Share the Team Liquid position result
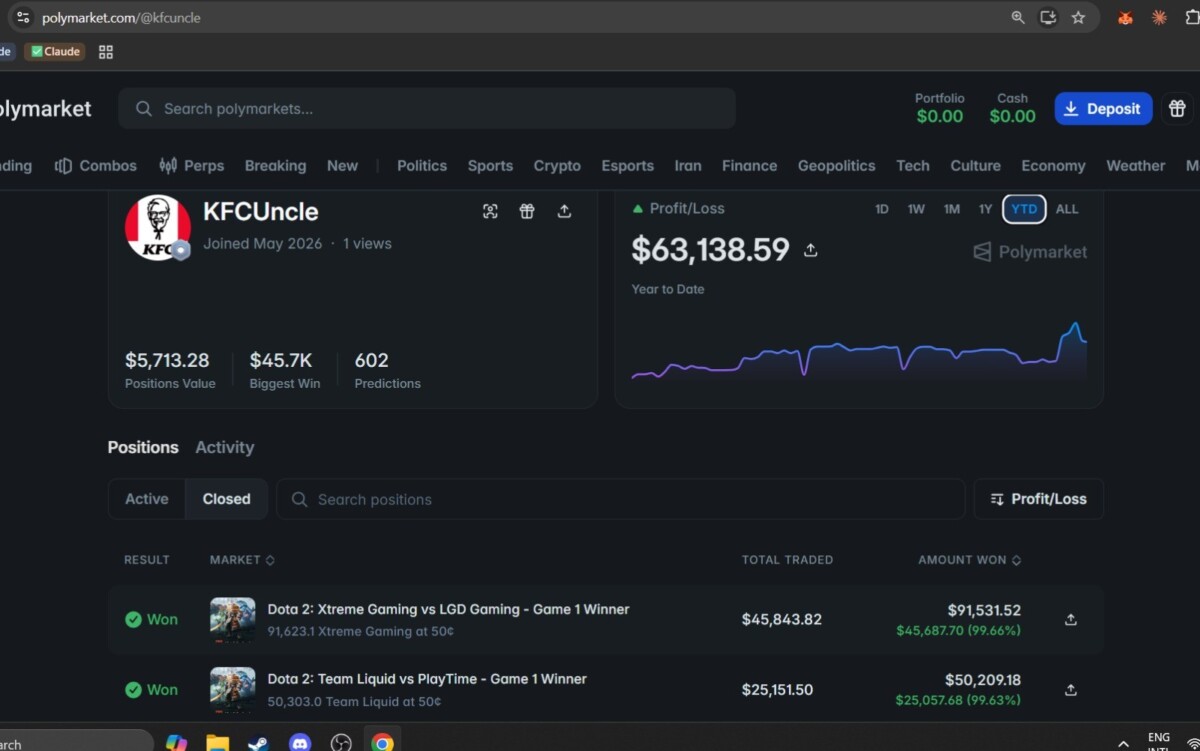Image resolution: width=1200 pixels, height=751 pixels. point(1070,690)
